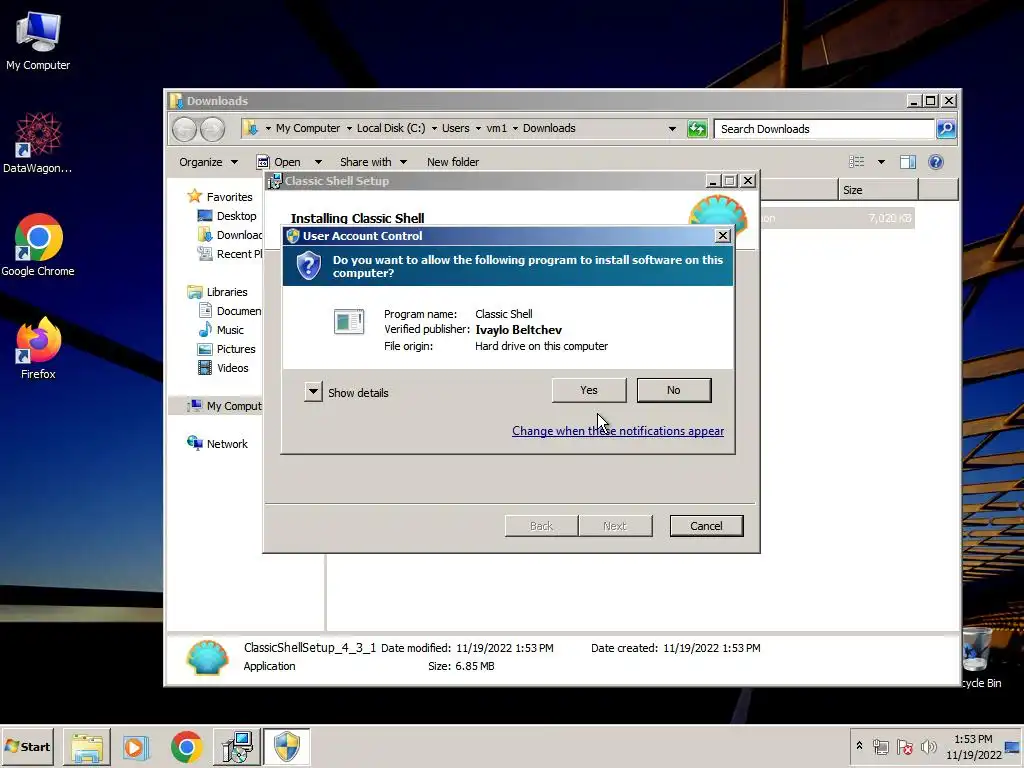Sort by the Size column header
The height and width of the screenshot is (768, 1024).
[878, 190]
